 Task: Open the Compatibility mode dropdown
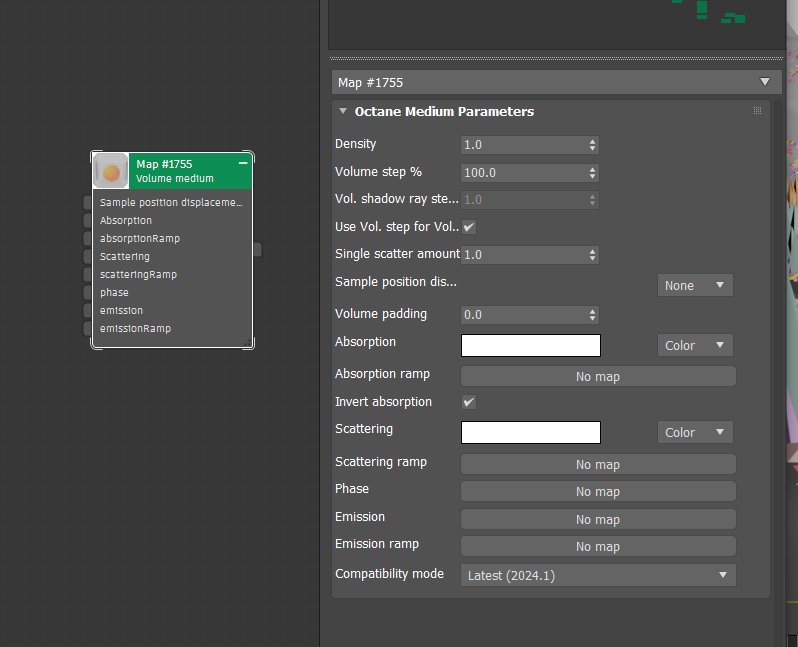pyautogui.click(x=598, y=575)
